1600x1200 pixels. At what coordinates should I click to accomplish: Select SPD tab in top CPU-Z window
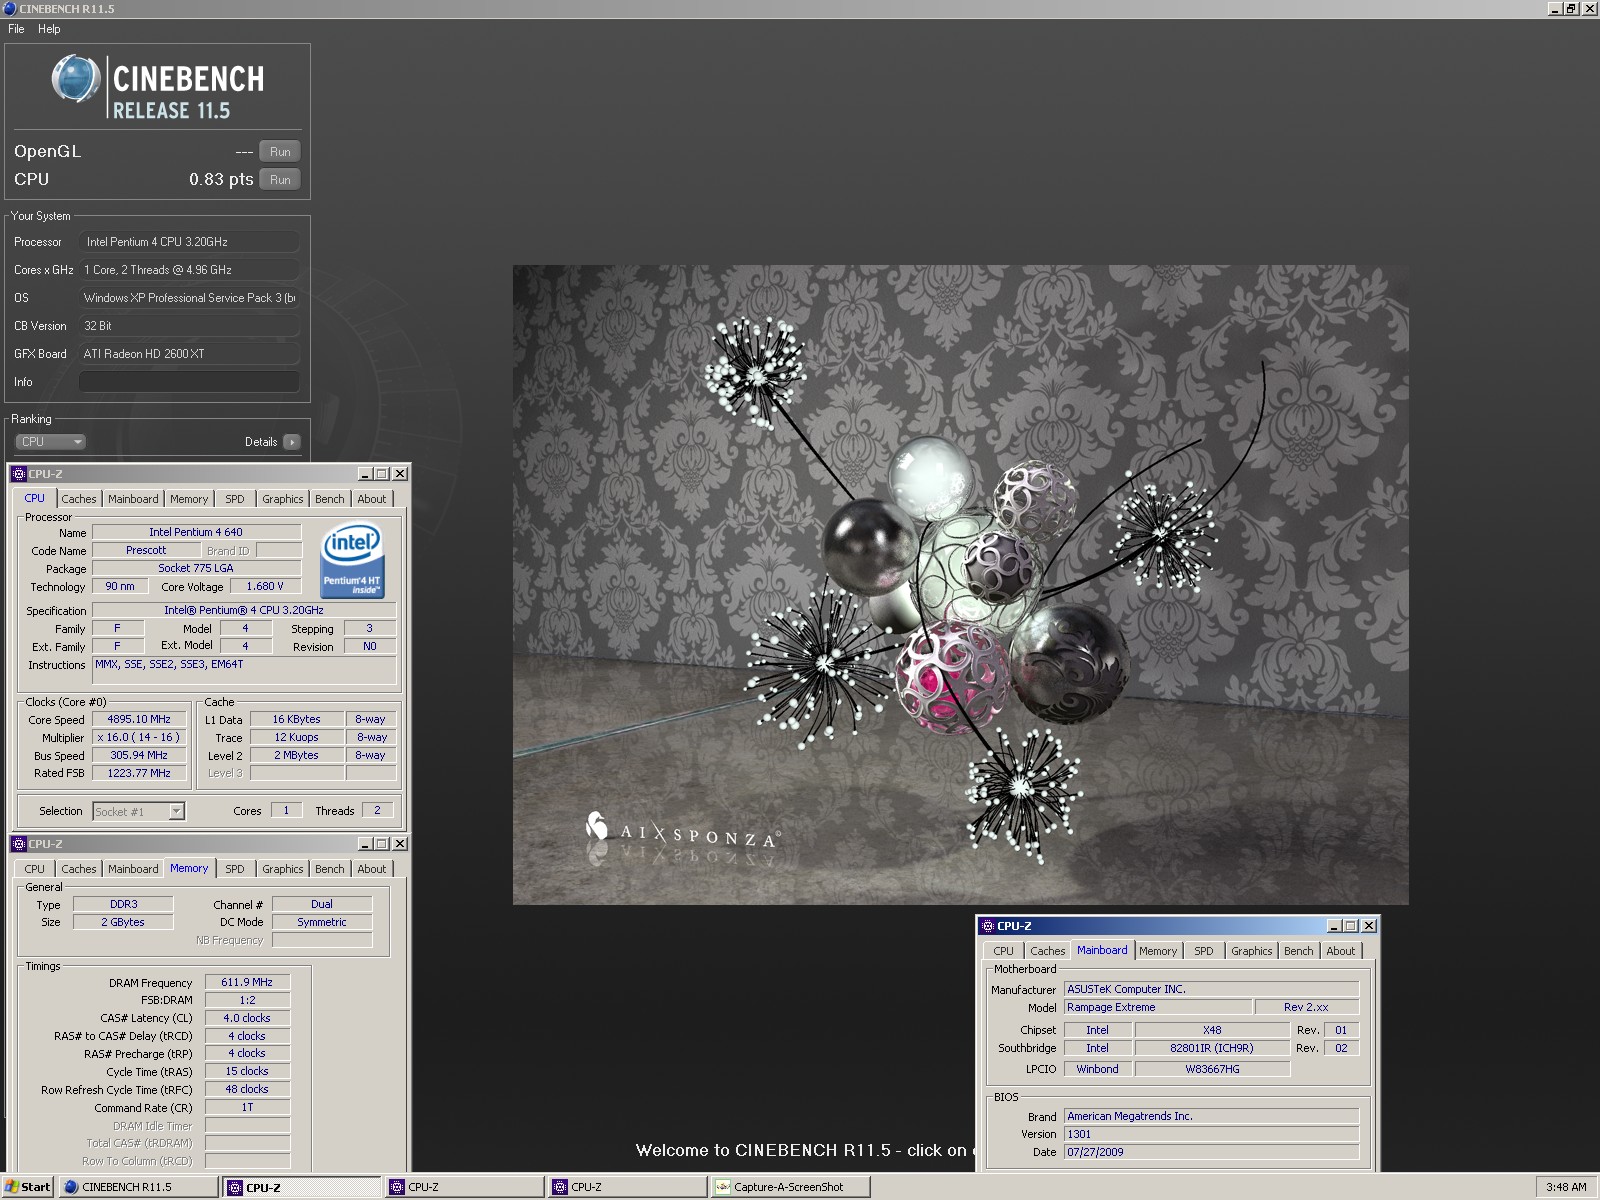(x=235, y=499)
